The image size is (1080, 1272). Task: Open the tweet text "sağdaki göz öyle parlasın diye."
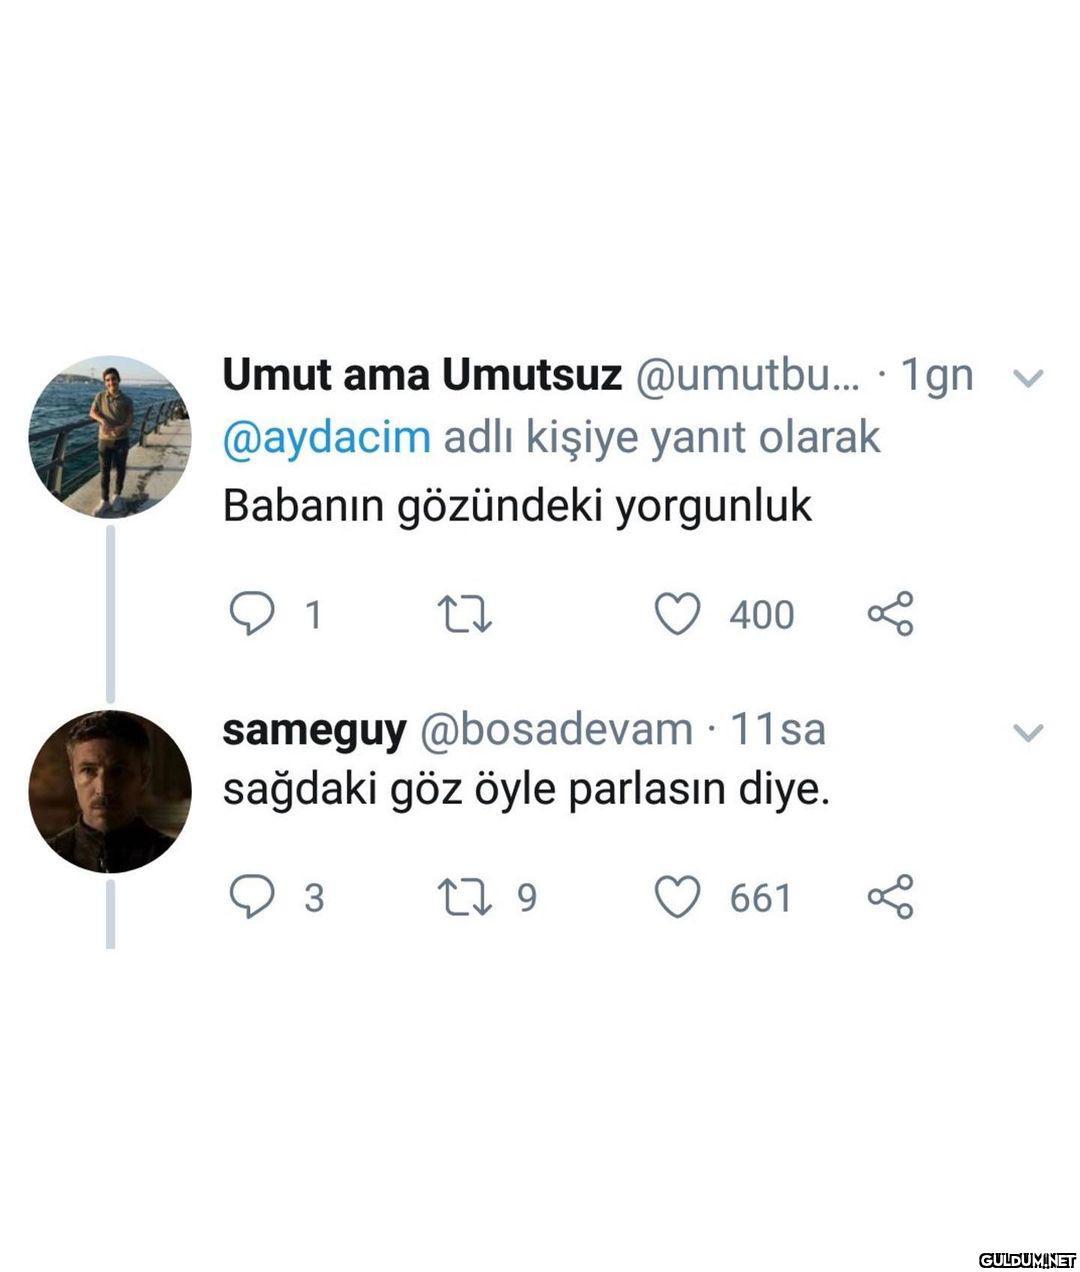[x=526, y=792]
